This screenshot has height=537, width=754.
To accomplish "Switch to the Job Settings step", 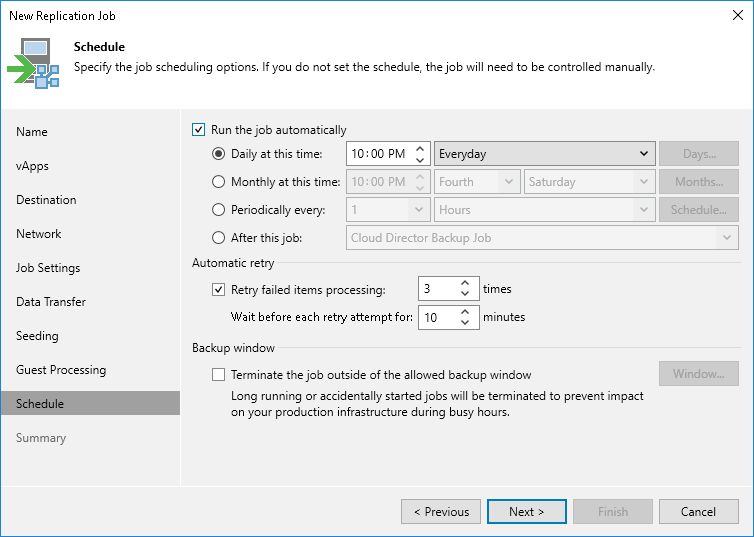I will [x=48, y=268].
